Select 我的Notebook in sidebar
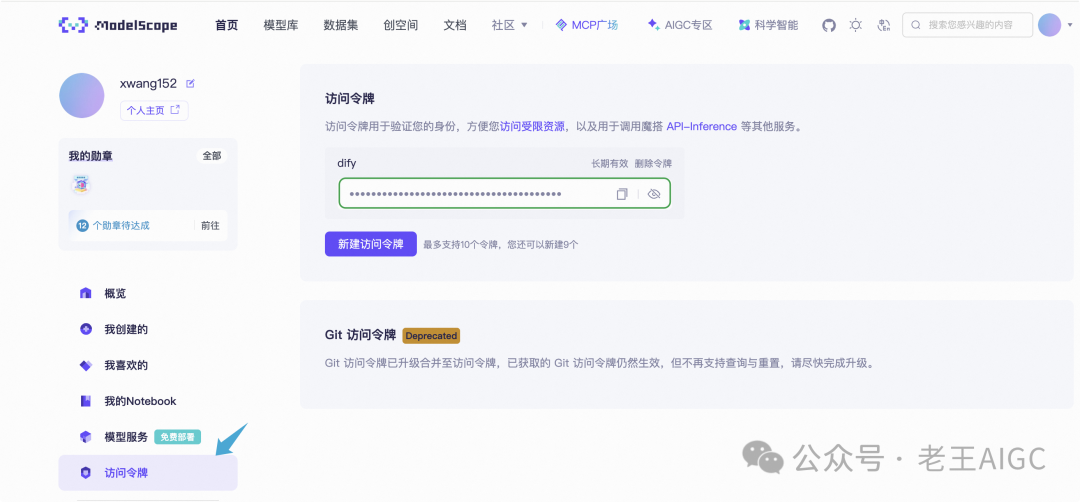The height and width of the screenshot is (502, 1080). pyautogui.click(x=148, y=401)
